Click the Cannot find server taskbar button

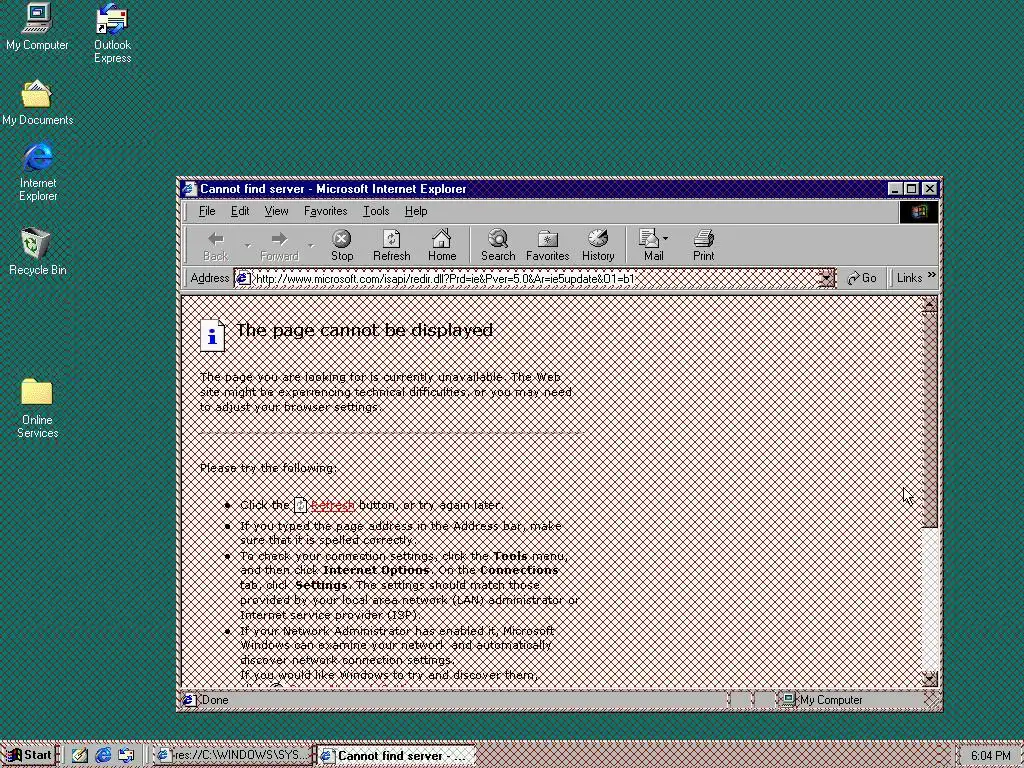tap(395, 756)
